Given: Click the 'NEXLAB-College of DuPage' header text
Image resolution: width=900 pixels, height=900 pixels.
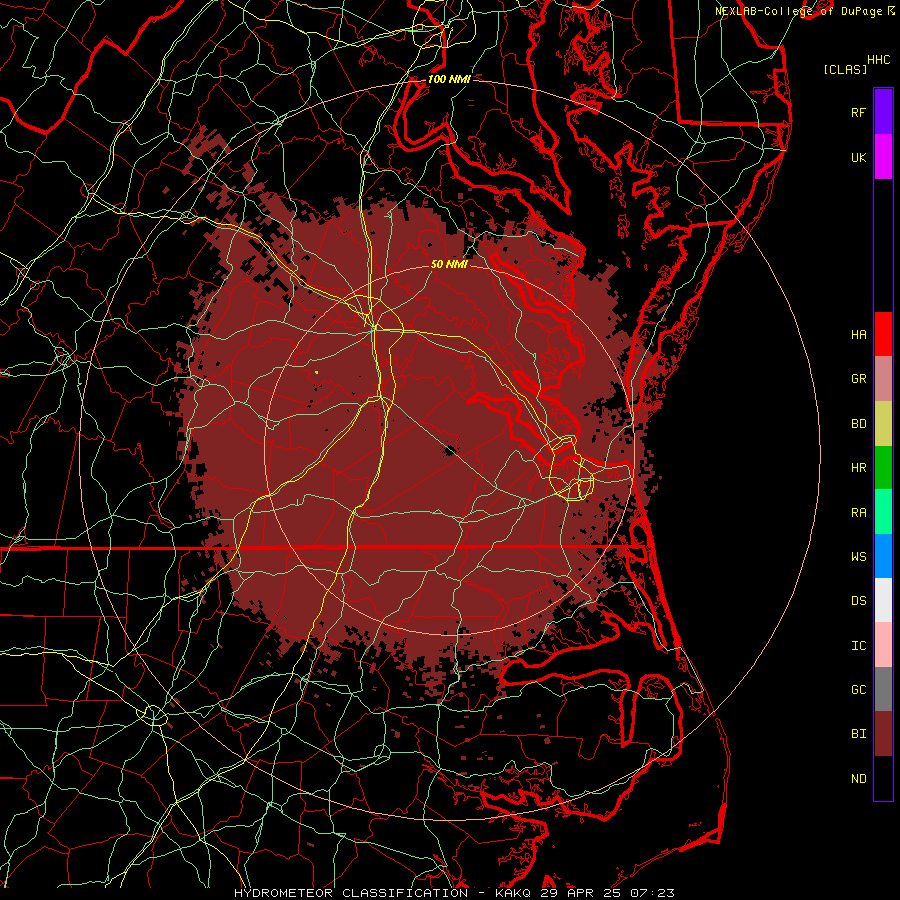Looking at the screenshot, I should [798, 11].
